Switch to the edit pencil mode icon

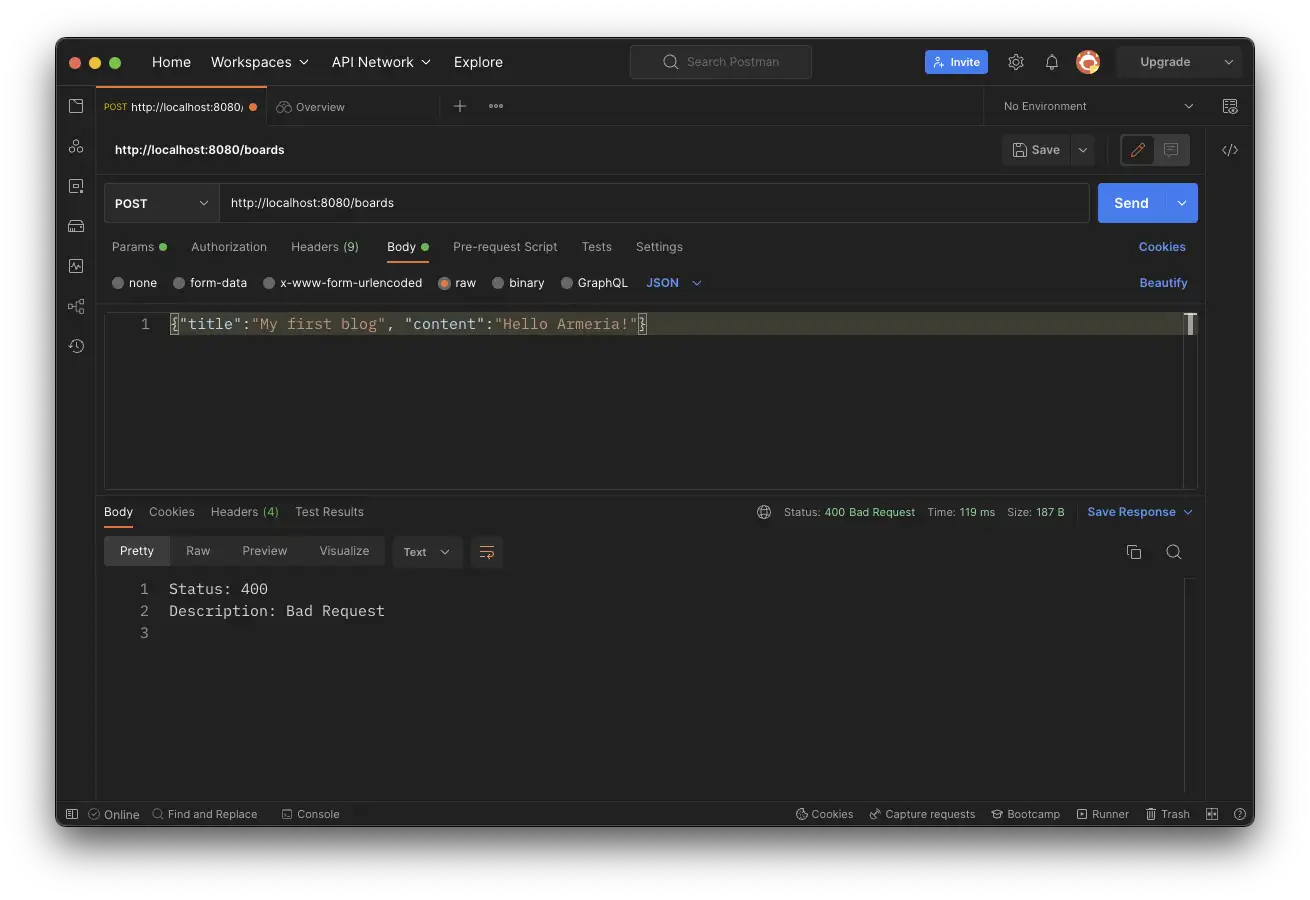click(1137, 150)
